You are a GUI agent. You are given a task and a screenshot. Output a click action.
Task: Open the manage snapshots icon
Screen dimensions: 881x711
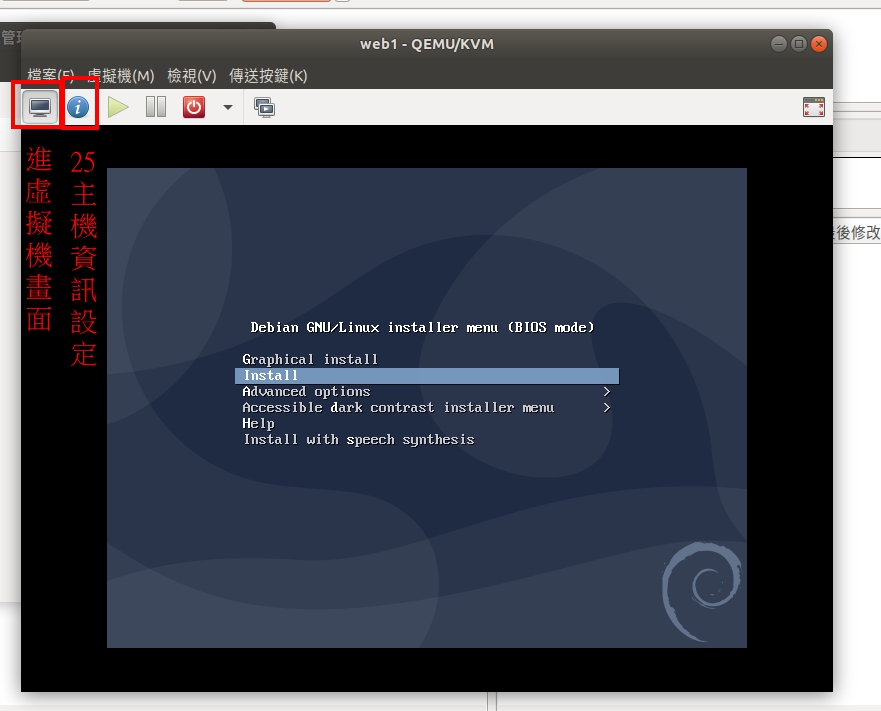click(264, 107)
